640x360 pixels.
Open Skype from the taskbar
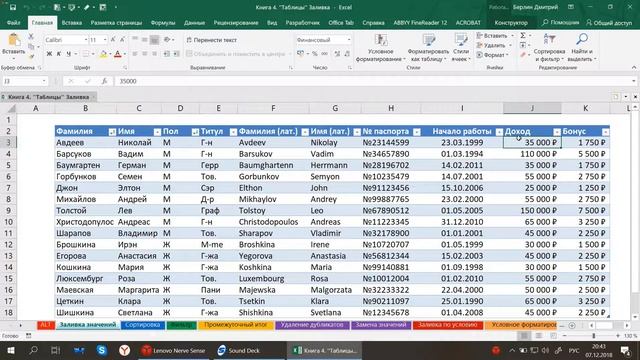pos(102,351)
